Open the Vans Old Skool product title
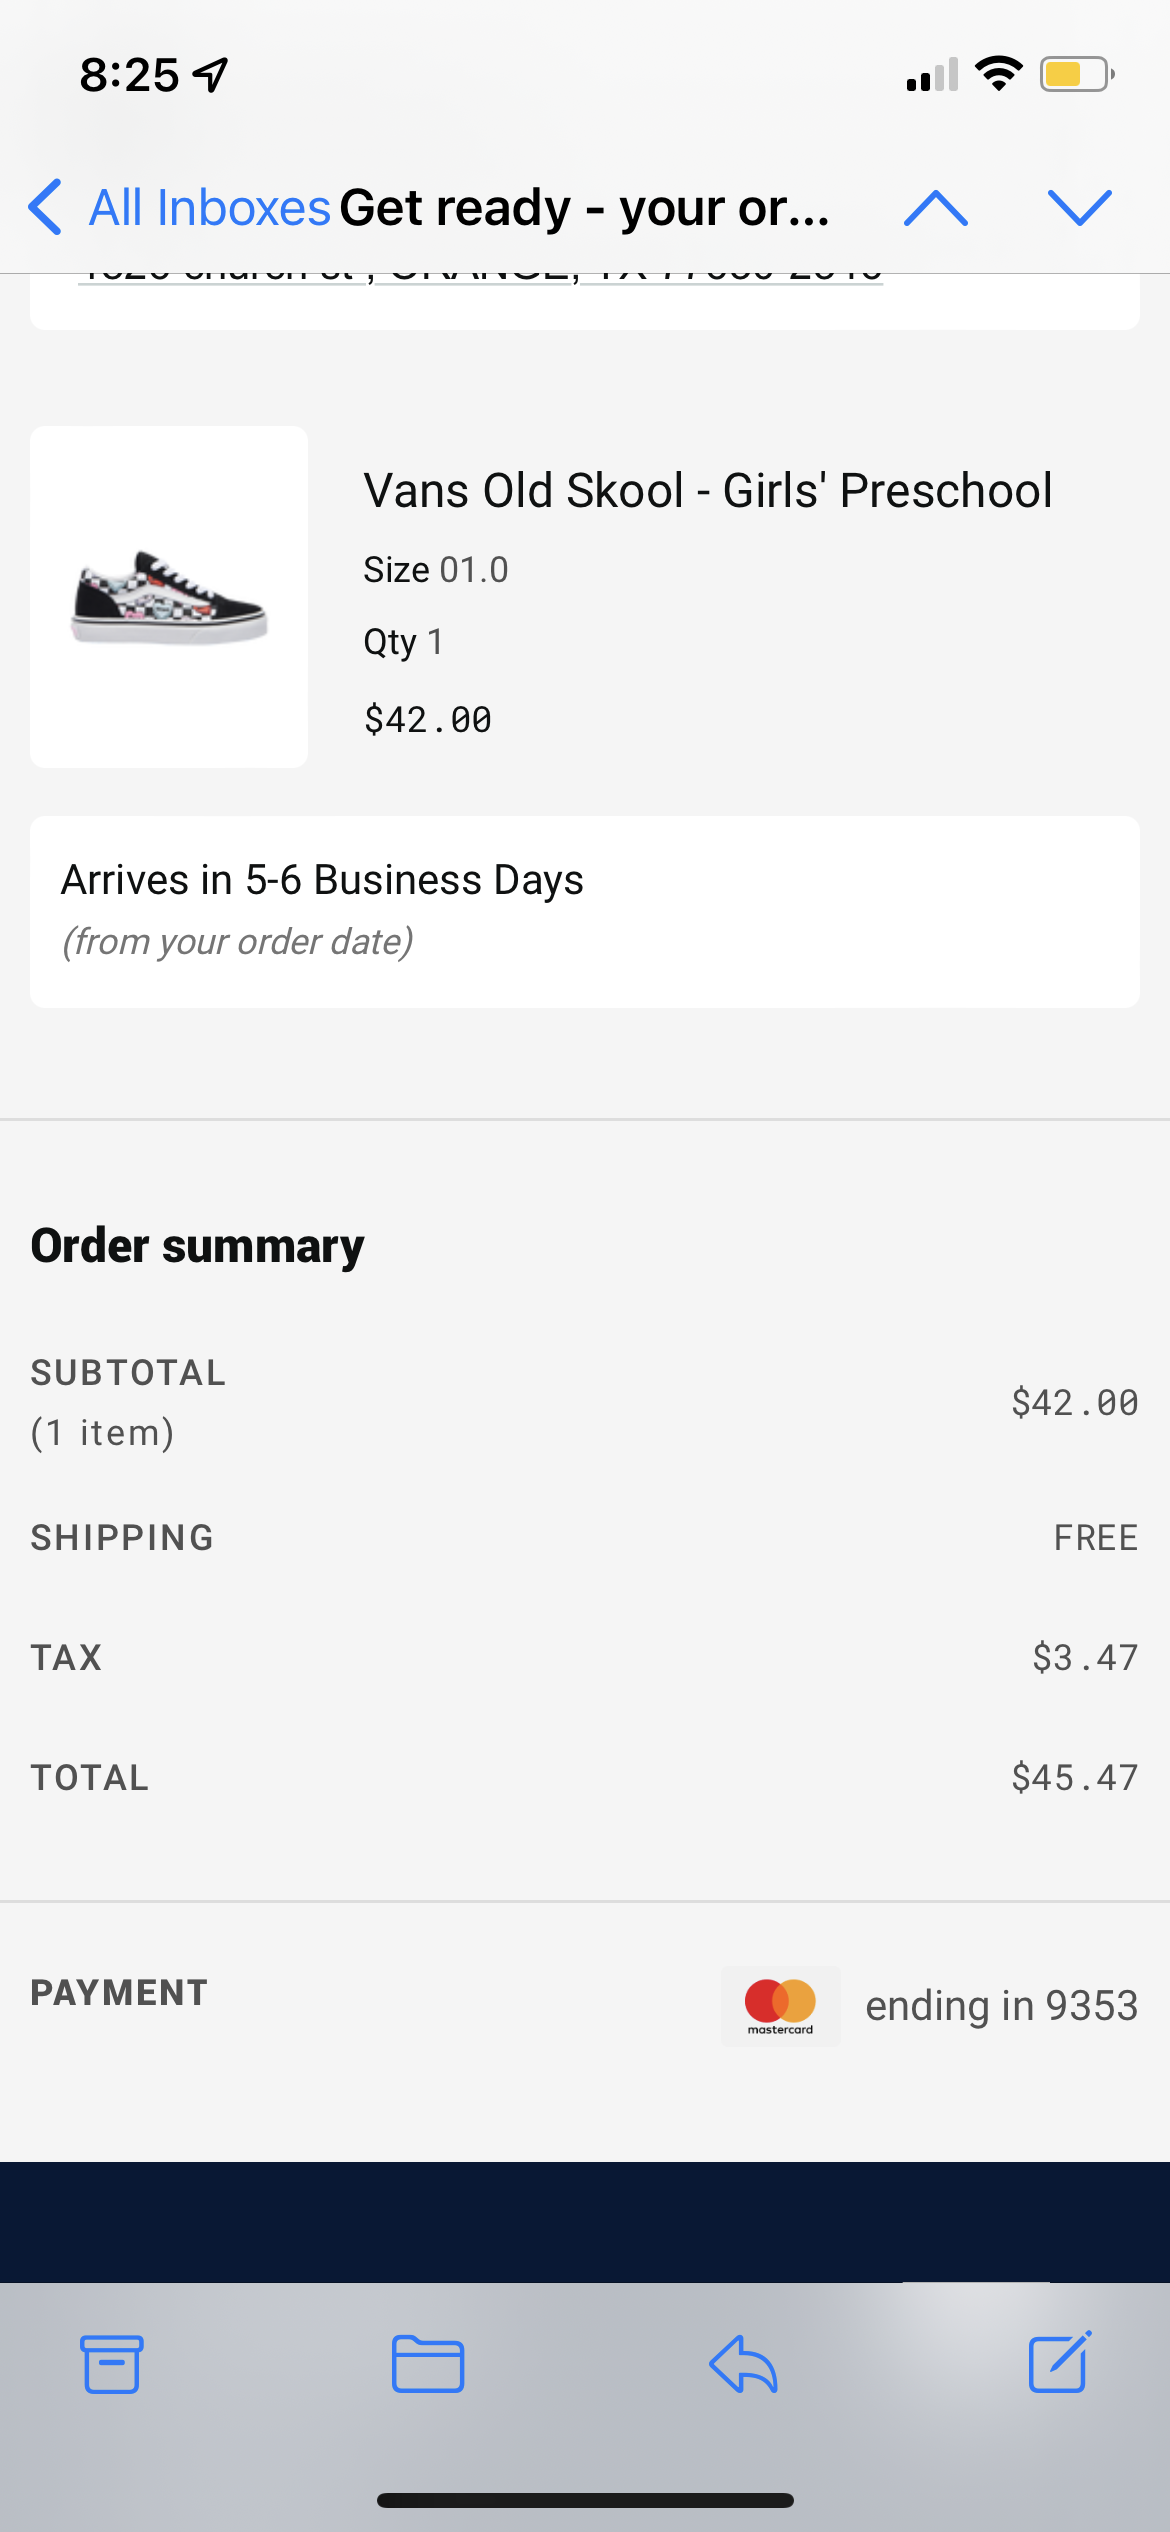 (x=707, y=491)
